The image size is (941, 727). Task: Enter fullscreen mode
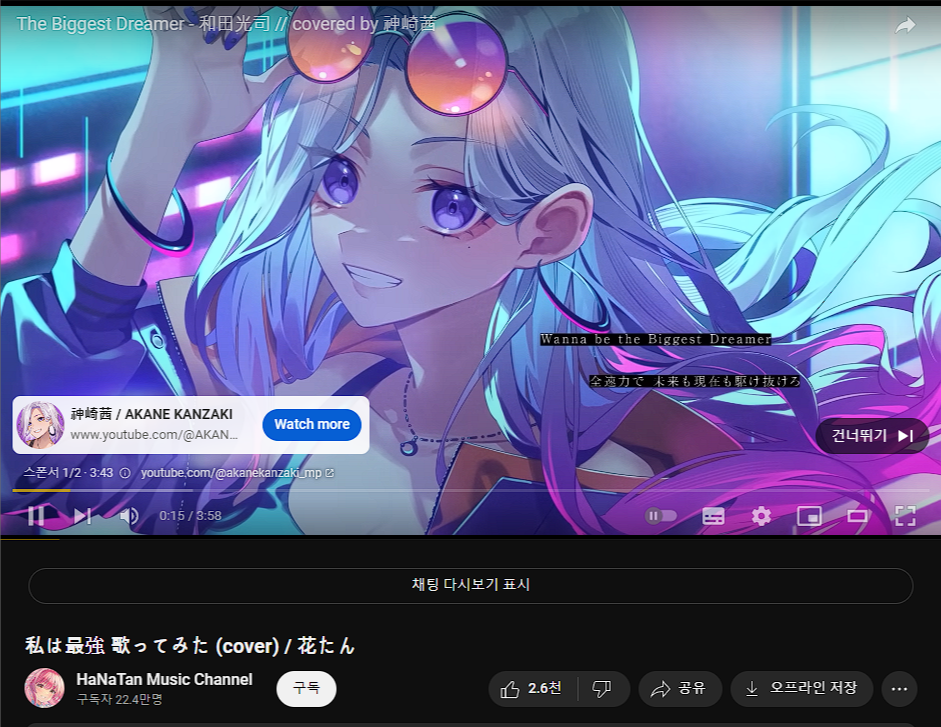905,516
